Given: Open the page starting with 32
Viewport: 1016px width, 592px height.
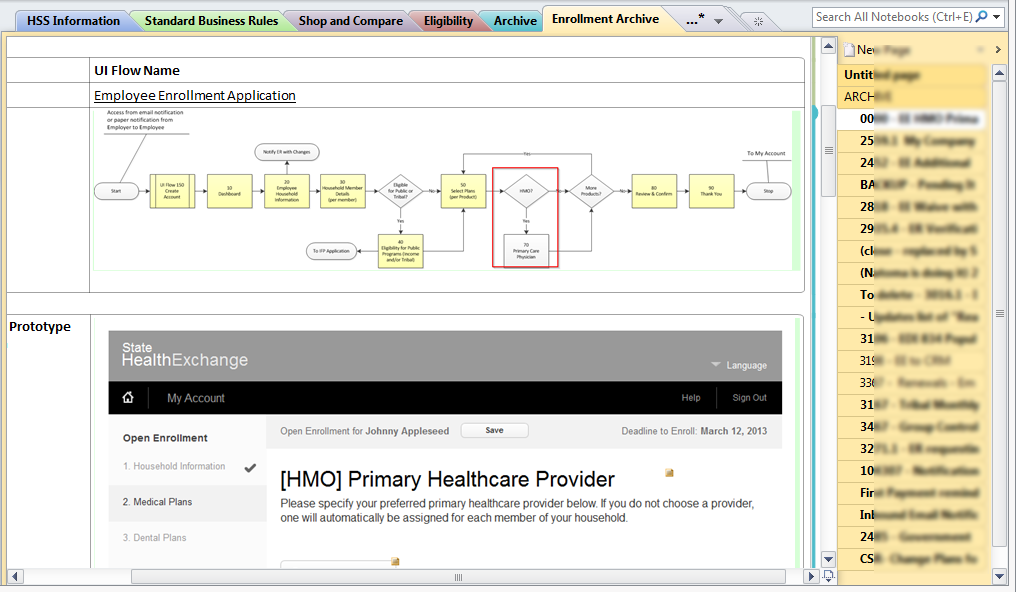Looking at the screenshot, I should coord(912,449).
